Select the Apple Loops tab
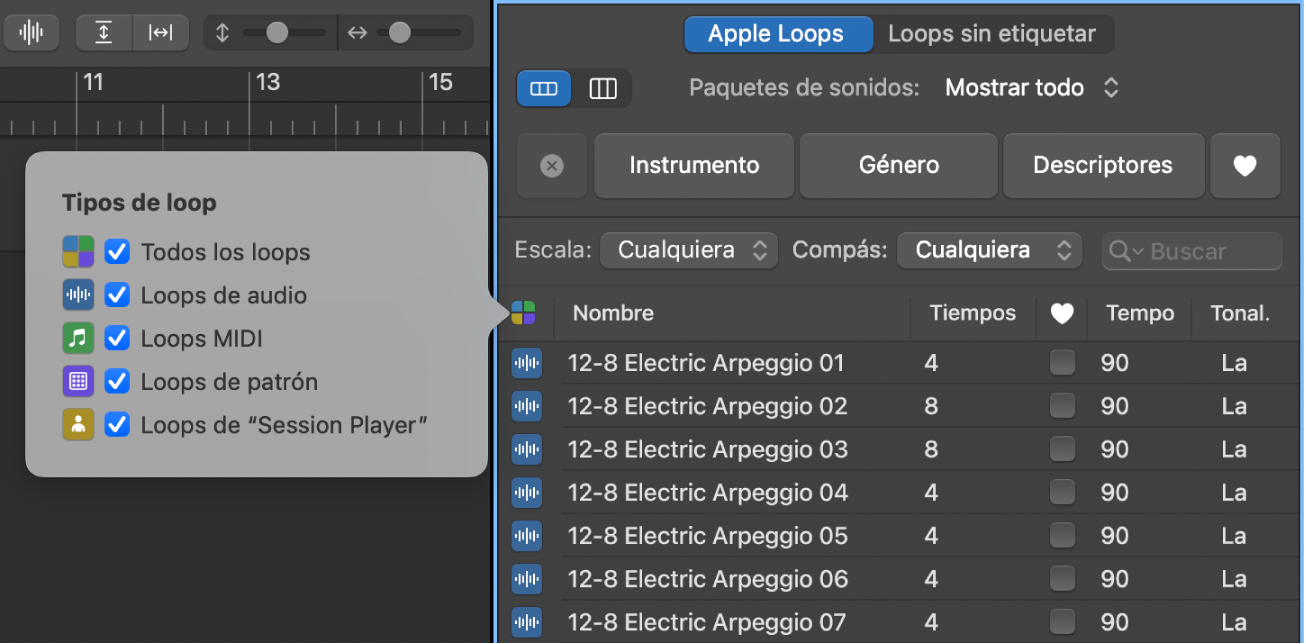The height and width of the screenshot is (644, 1306). pos(778,33)
